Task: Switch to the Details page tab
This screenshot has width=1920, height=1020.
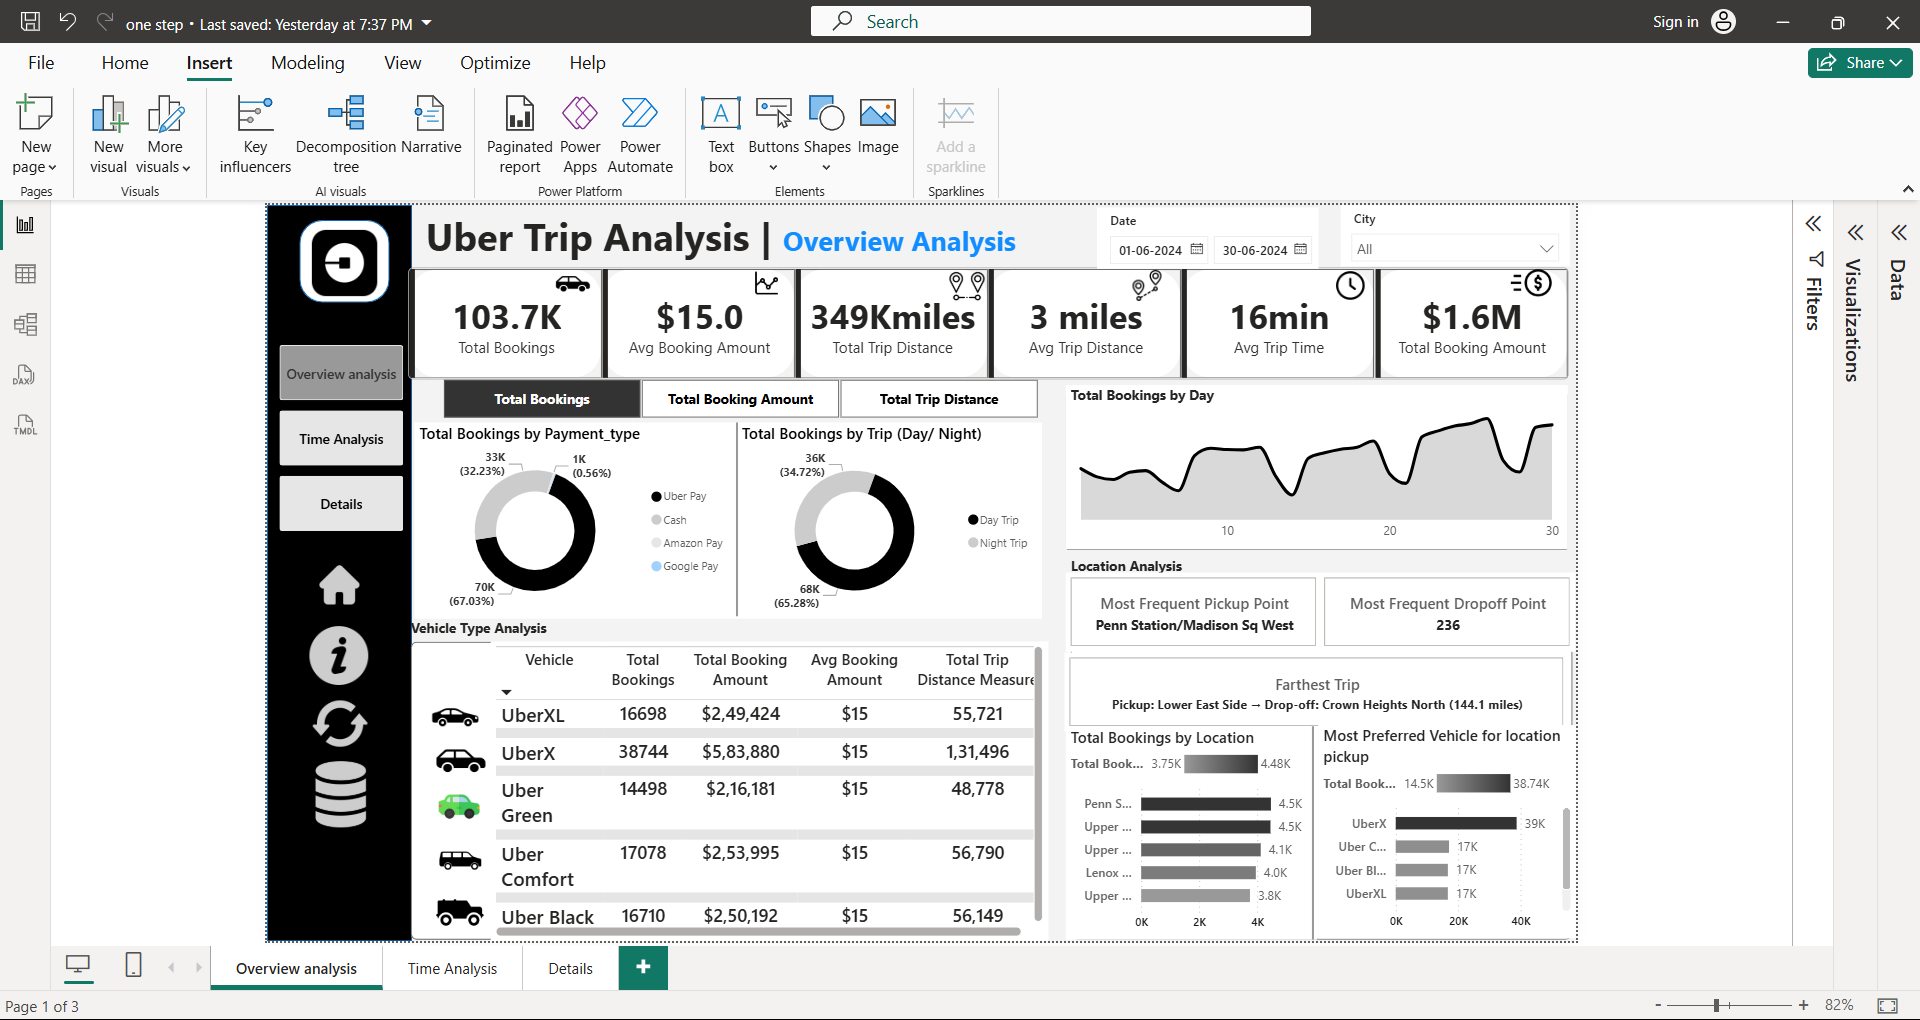Action: click(x=570, y=968)
